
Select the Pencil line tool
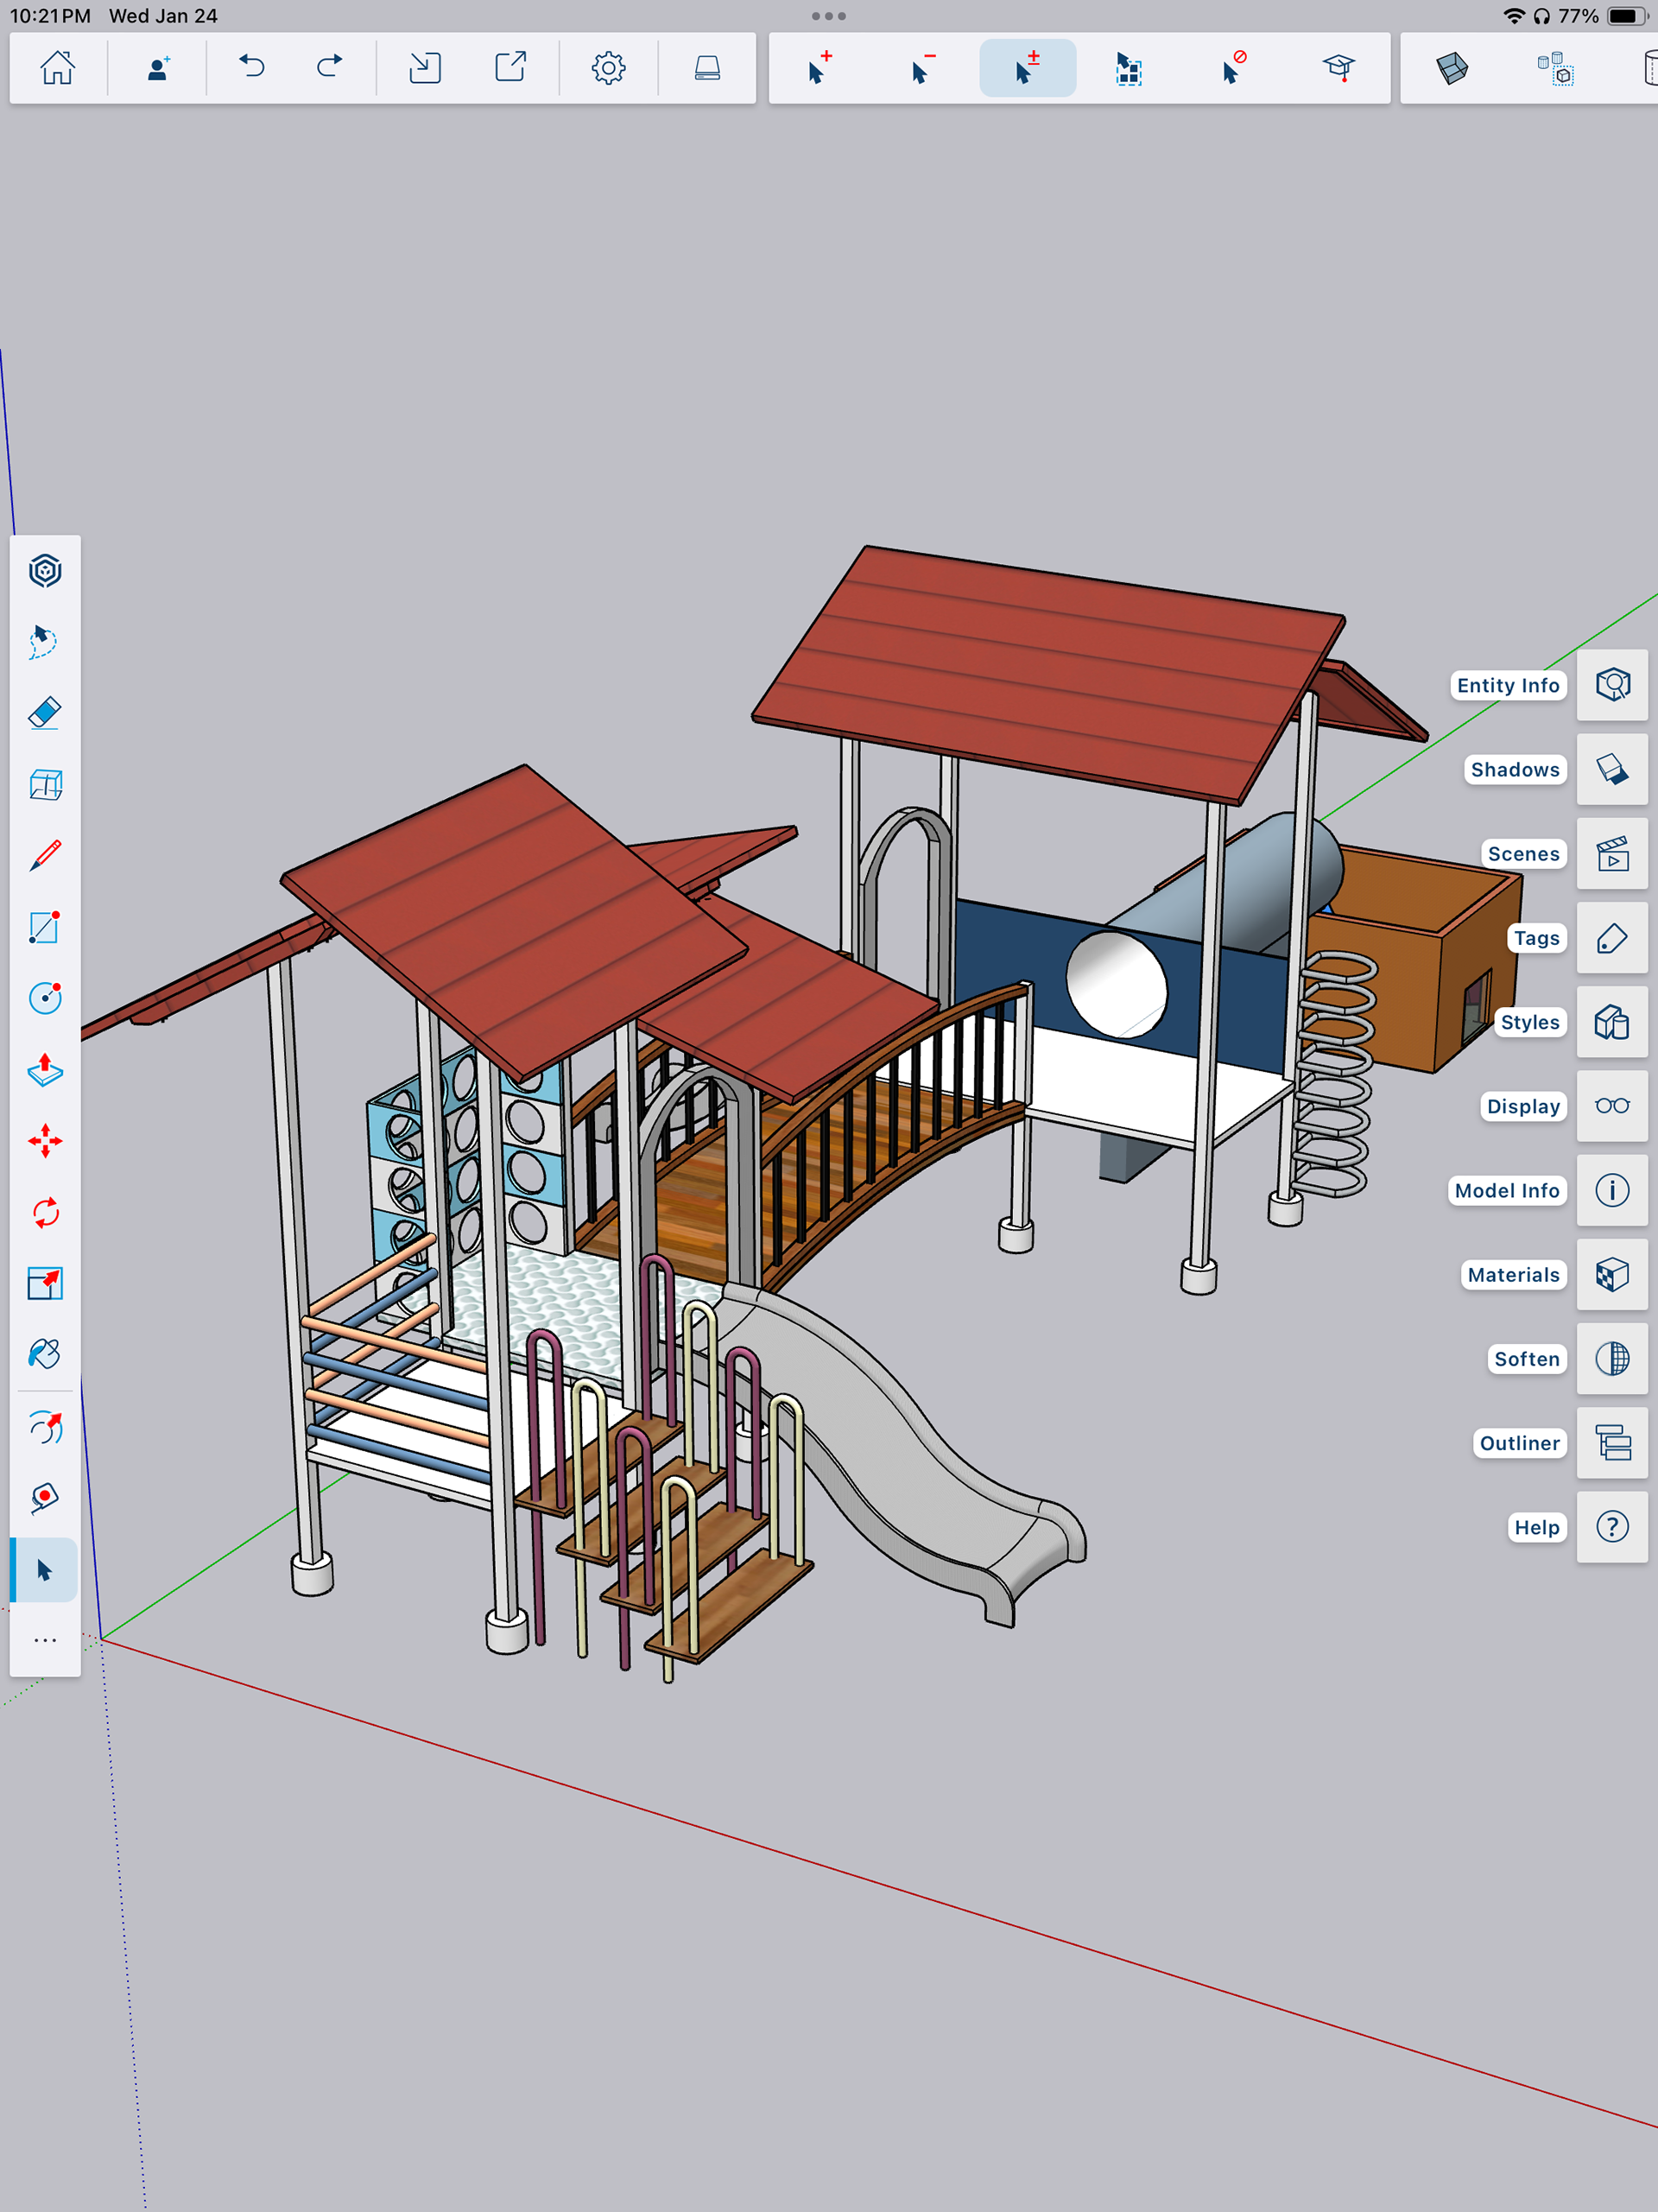click(45, 856)
